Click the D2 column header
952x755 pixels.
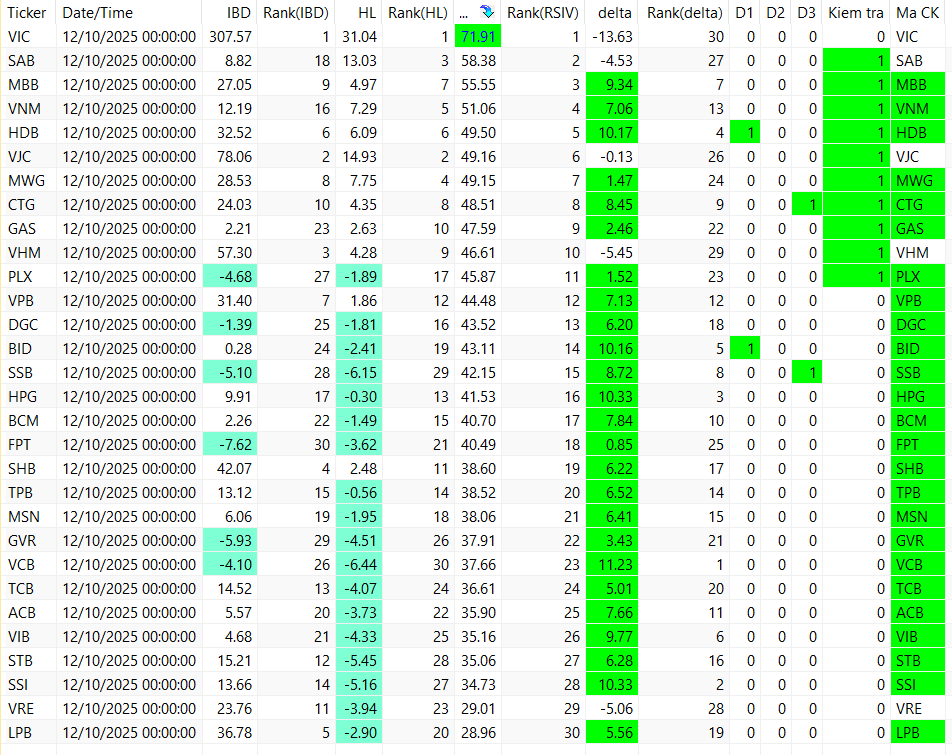point(776,12)
